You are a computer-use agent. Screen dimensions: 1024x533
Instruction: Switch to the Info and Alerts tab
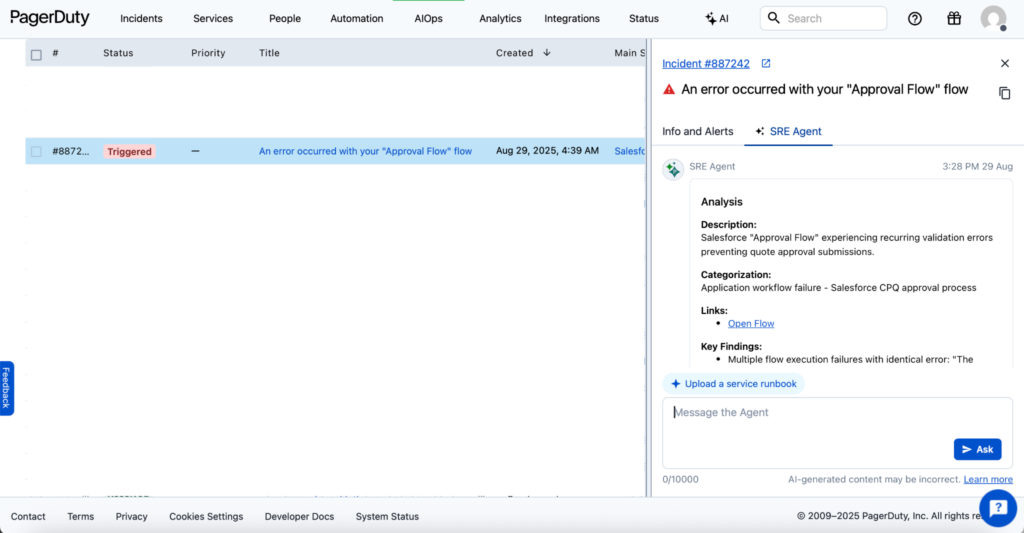point(697,131)
